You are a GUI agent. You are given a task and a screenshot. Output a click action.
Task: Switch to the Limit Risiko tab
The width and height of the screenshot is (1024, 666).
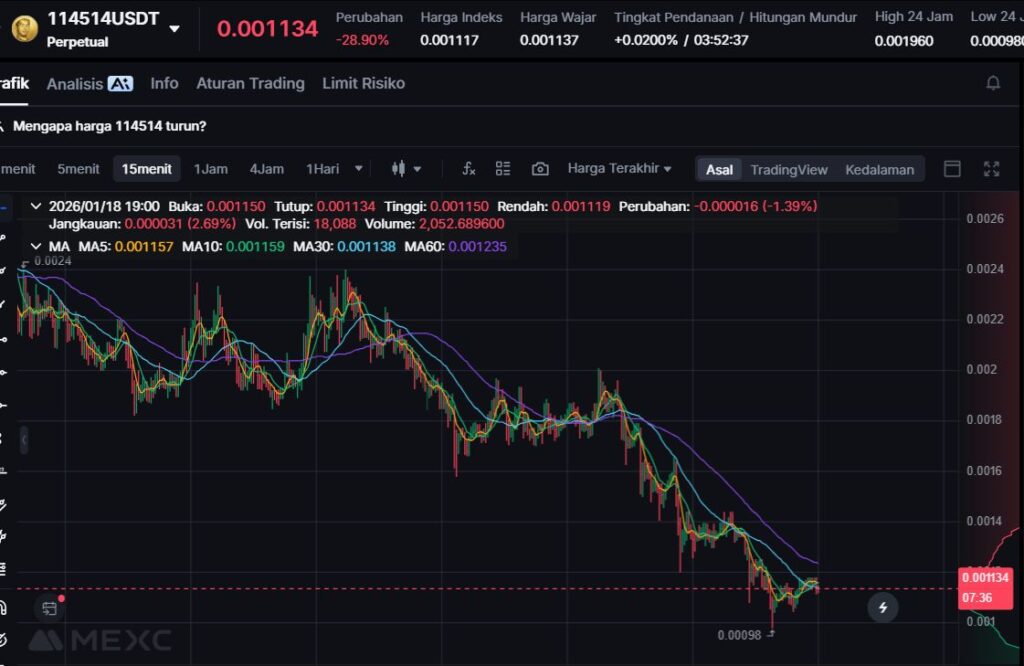point(363,83)
